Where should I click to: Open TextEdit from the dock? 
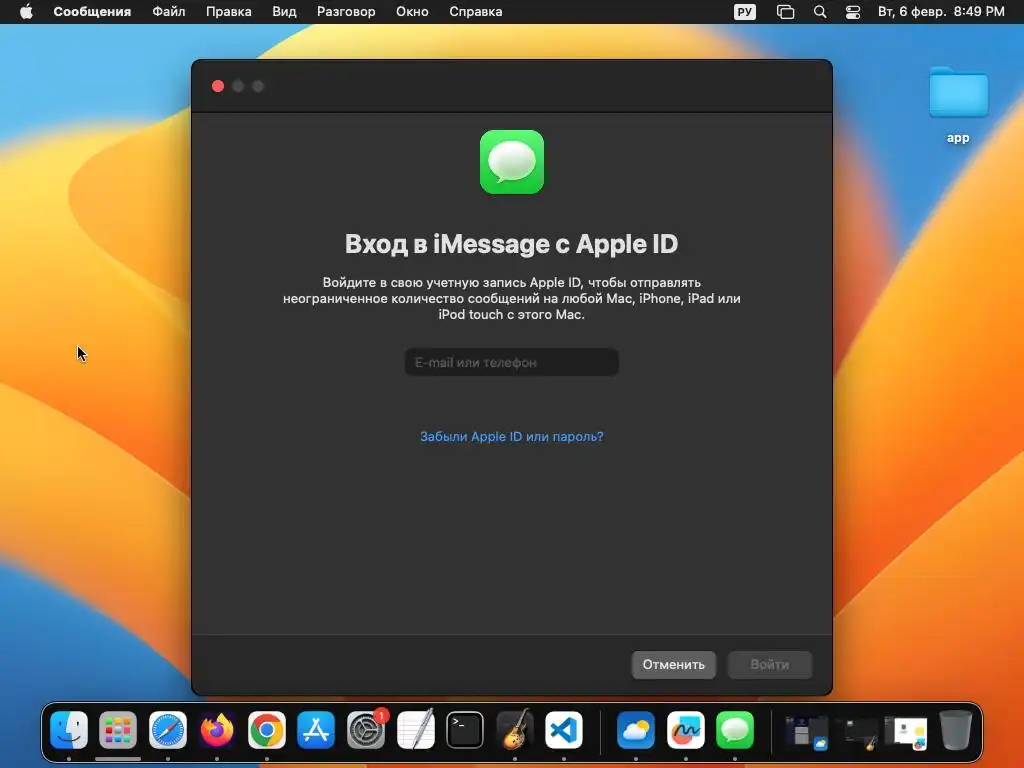[415, 729]
